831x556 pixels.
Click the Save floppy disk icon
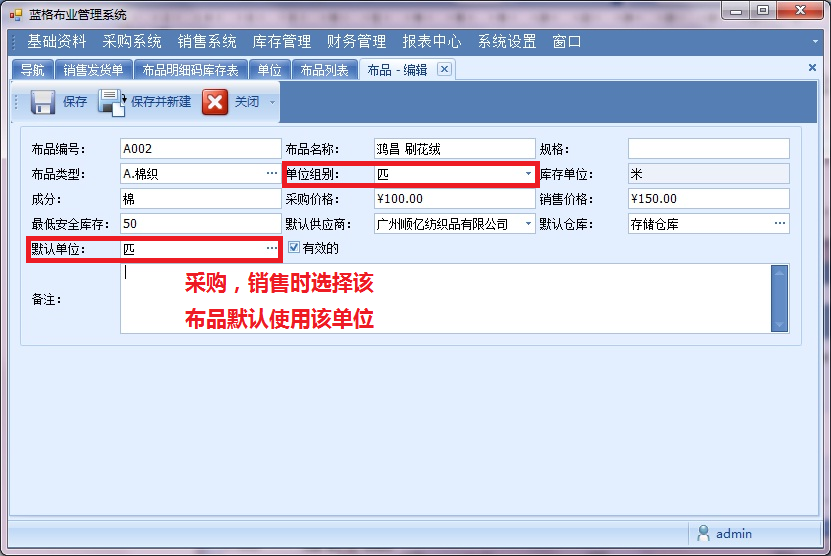[x=43, y=102]
